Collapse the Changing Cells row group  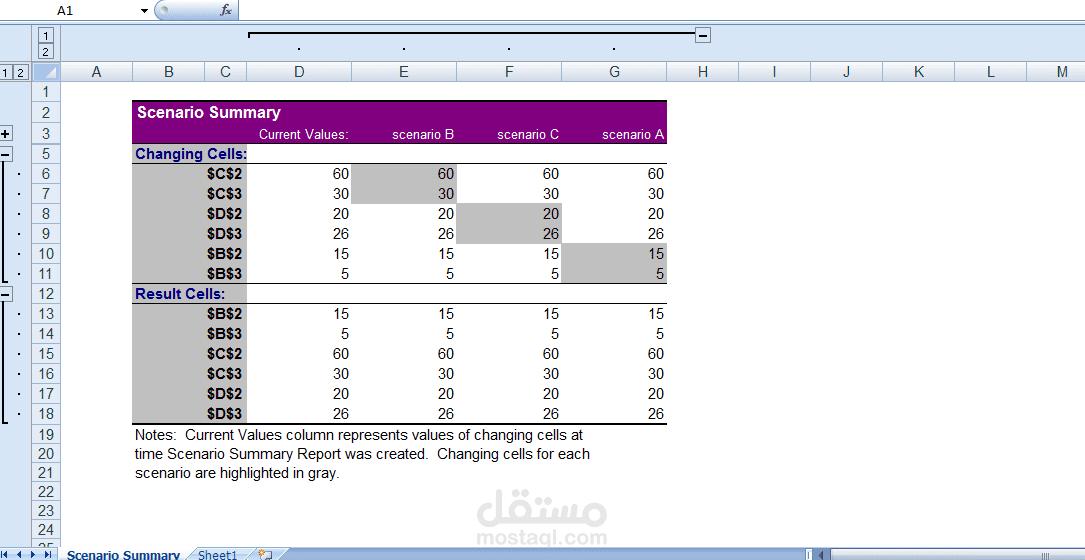click(6, 154)
